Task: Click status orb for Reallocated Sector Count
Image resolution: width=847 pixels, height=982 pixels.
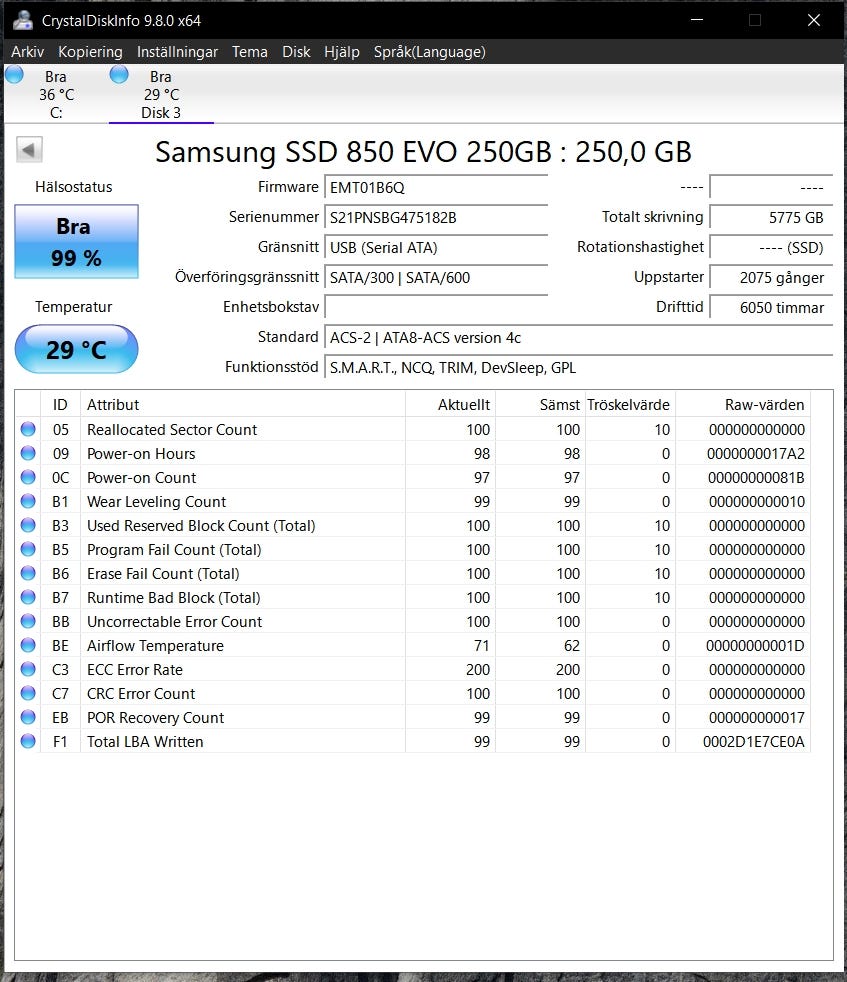Action: 28,430
